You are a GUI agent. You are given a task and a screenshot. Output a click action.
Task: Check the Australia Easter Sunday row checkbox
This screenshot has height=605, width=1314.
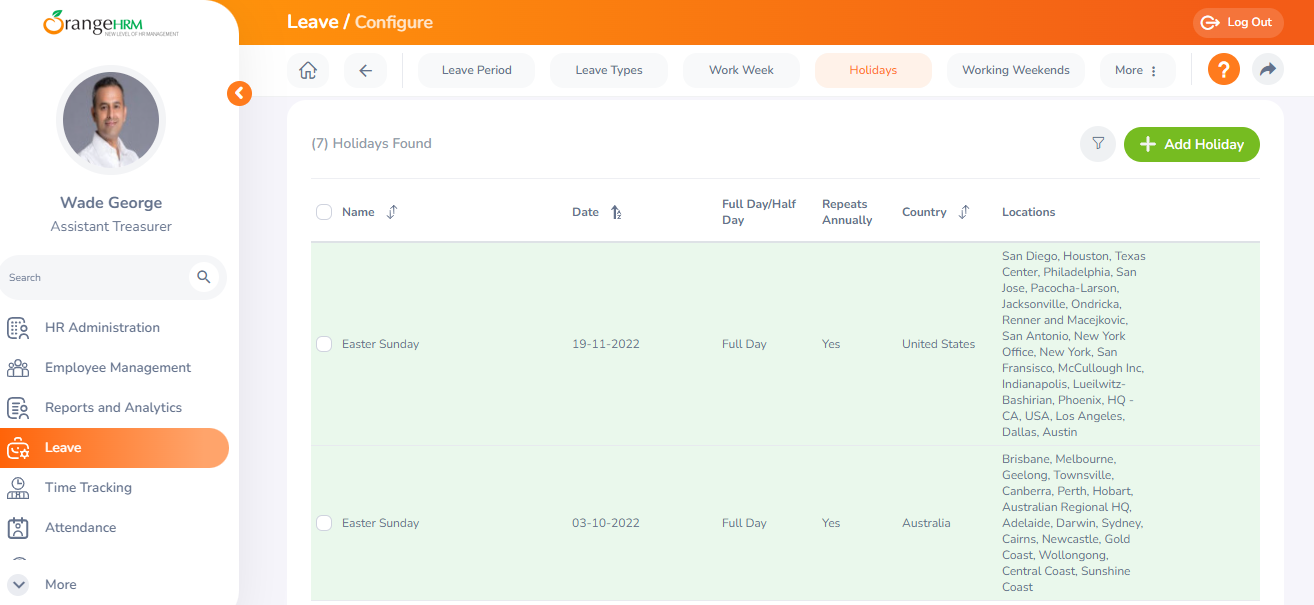pos(323,522)
